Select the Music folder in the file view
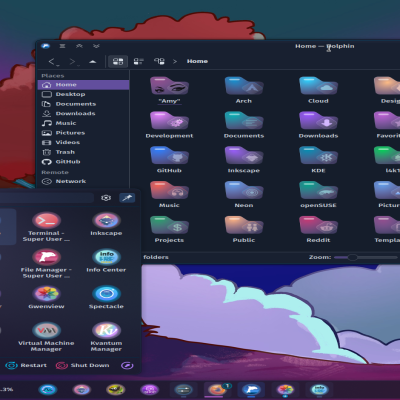The image size is (400, 400). [169, 190]
